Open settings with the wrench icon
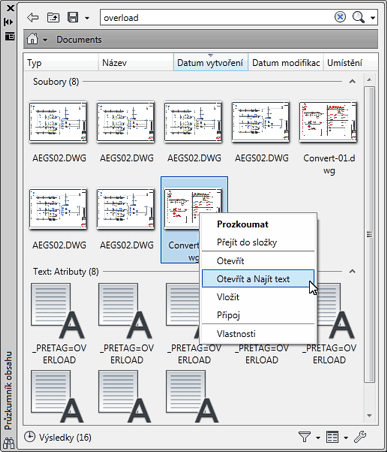Image resolution: width=387 pixels, height=452 pixels. pyautogui.click(x=360, y=436)
